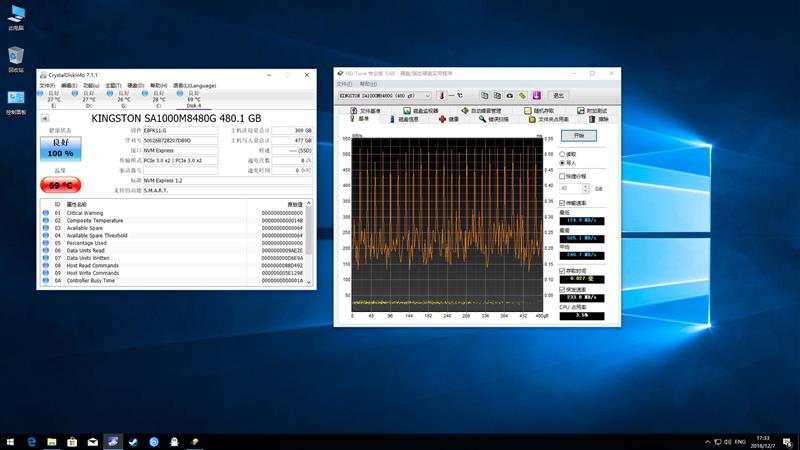The image size is (800, 450).
Task: Select Composite Temperature attribute row
Action: [173, 220]
